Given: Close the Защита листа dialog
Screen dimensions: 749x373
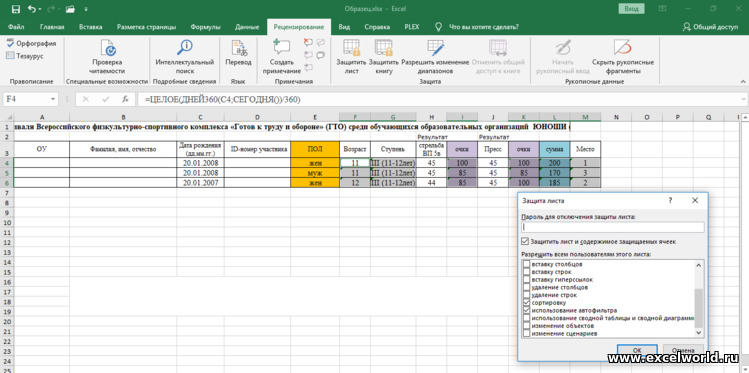Looking at the screenshot, I should pos(695,201).
